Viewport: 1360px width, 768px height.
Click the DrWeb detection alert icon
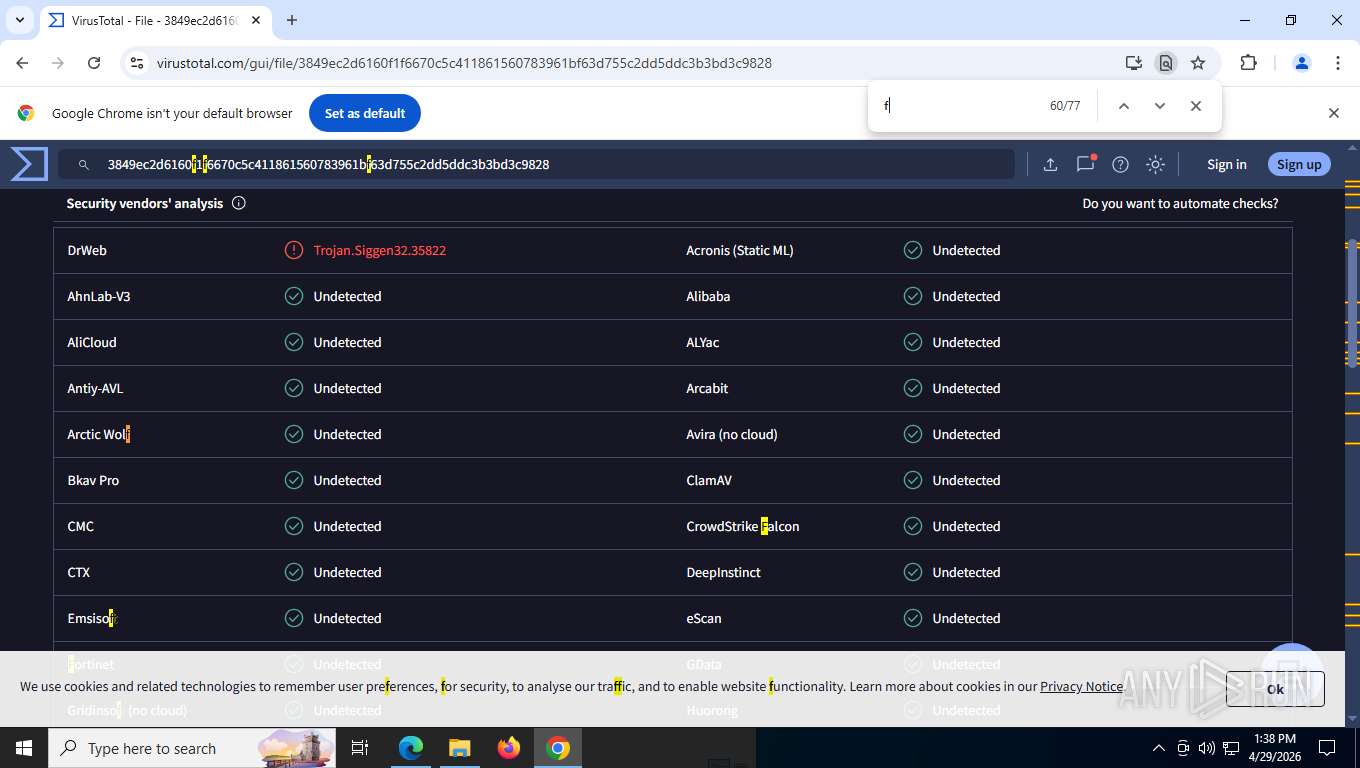point(294,250)
